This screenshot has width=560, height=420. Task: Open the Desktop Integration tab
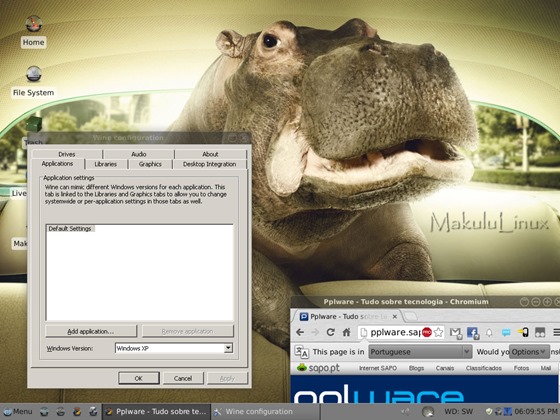(x=209, y=164)
